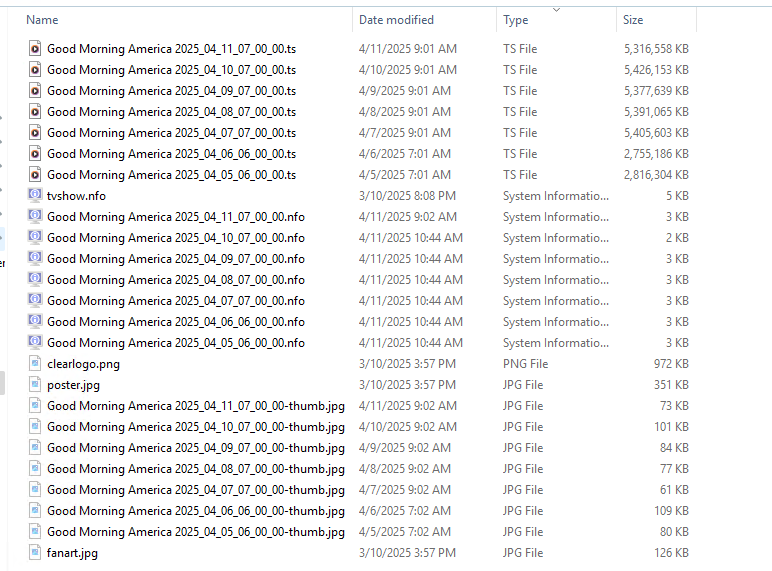Click the video icon of the 2025_04_11 .ts file
Image resolution: width=772 pixels, height=571 pixels.
pyautogui.click(x=35, y=49)
